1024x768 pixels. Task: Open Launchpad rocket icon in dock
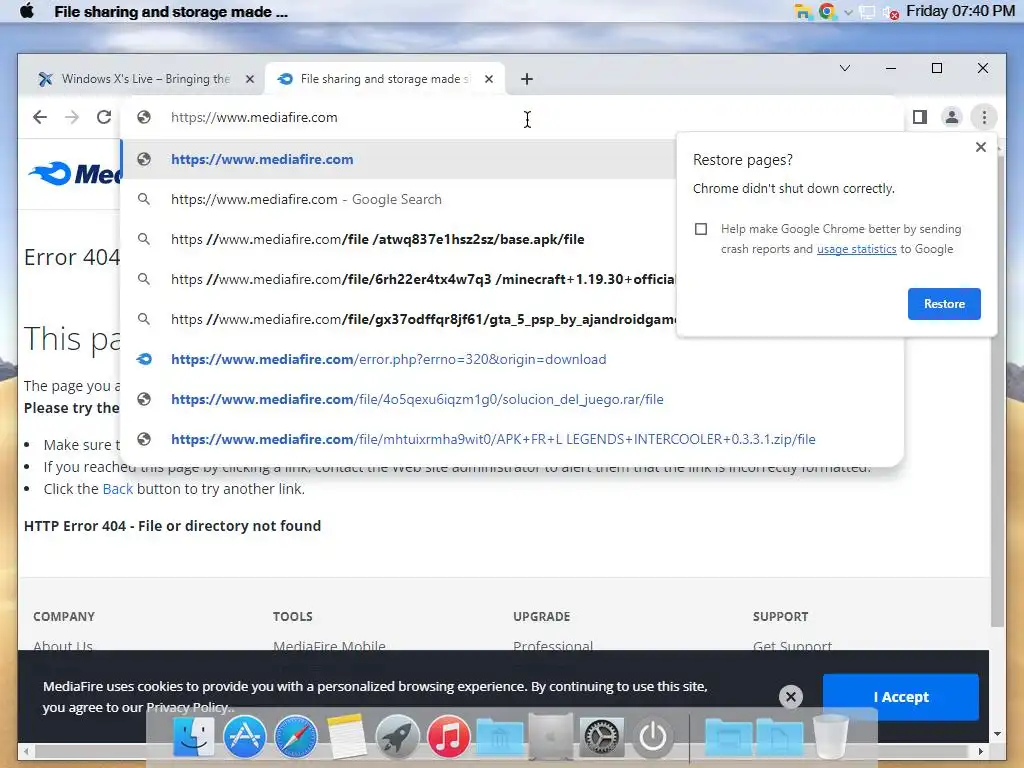click(397, 737)
